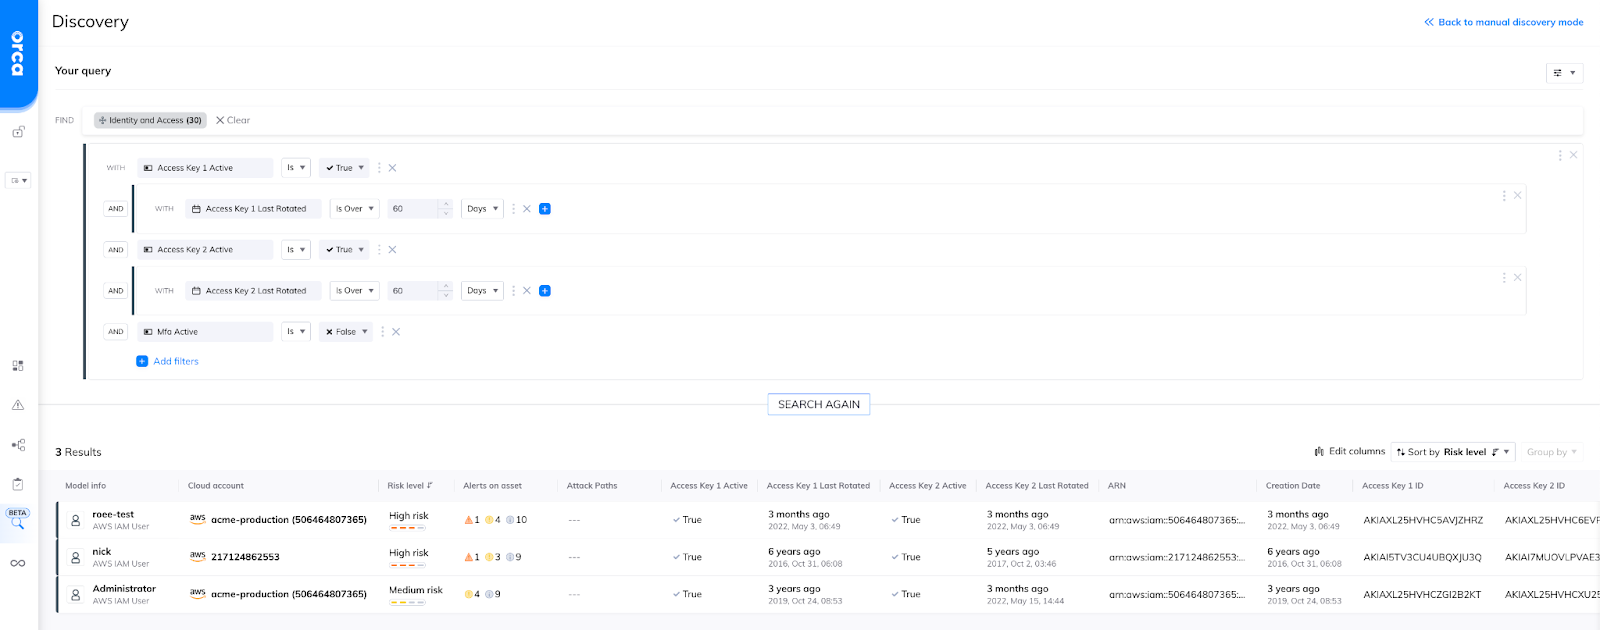The image size is (1600, 630).
Task: Click the SEARCH AGAIN button
Action: (819, 404)
